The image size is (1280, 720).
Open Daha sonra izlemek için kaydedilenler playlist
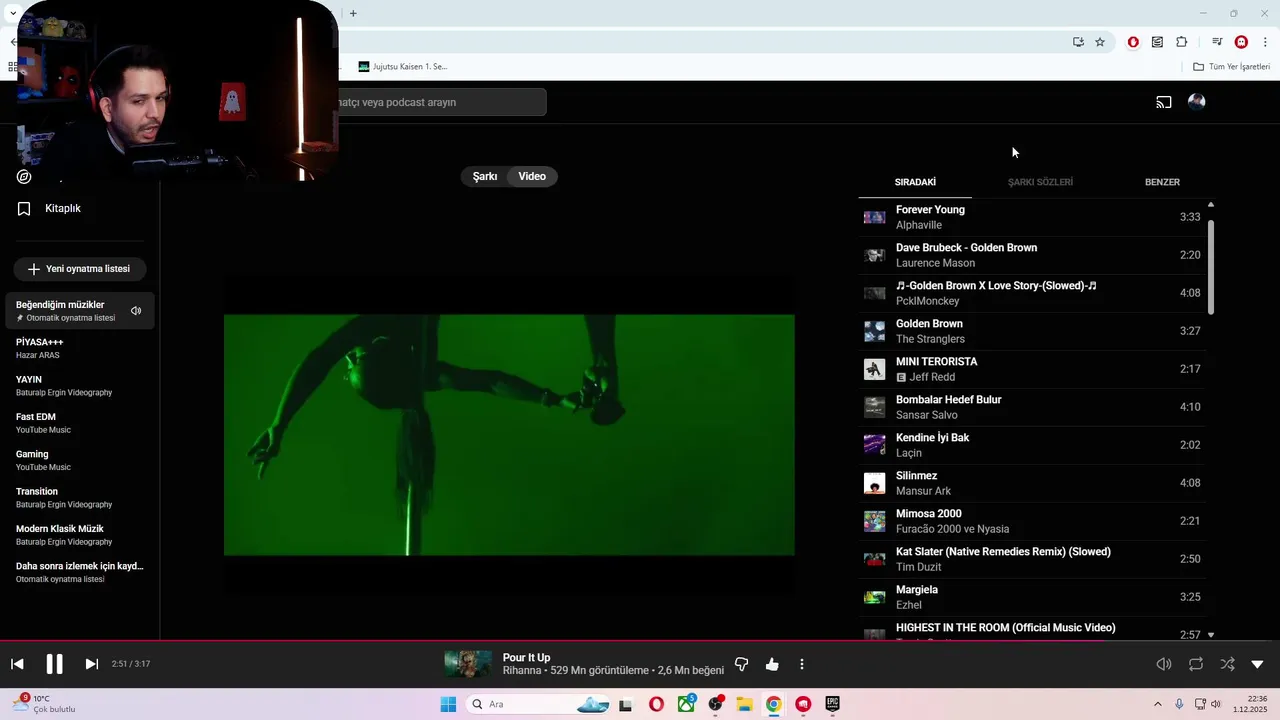[x=79, y=572]
